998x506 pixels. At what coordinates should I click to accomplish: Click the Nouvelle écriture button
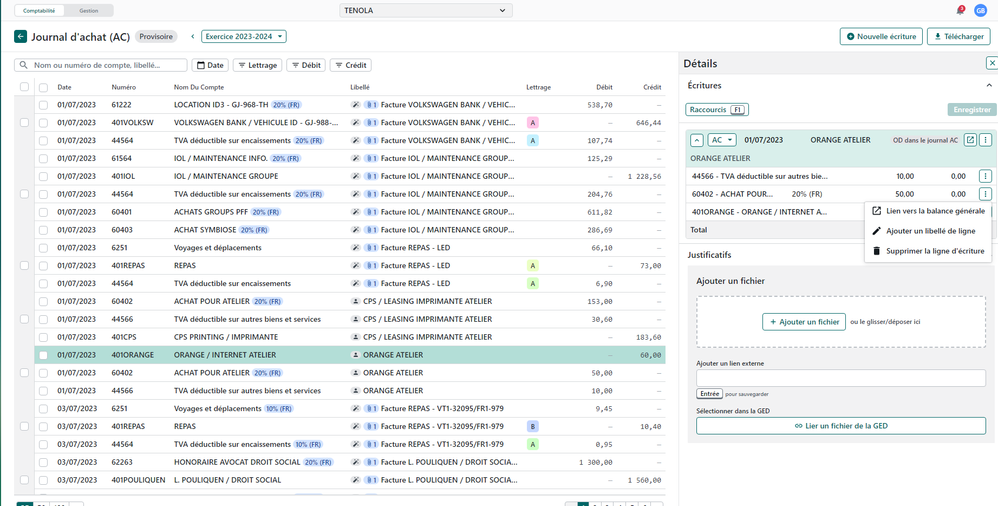pyautogui.click(x=881, y=37)
